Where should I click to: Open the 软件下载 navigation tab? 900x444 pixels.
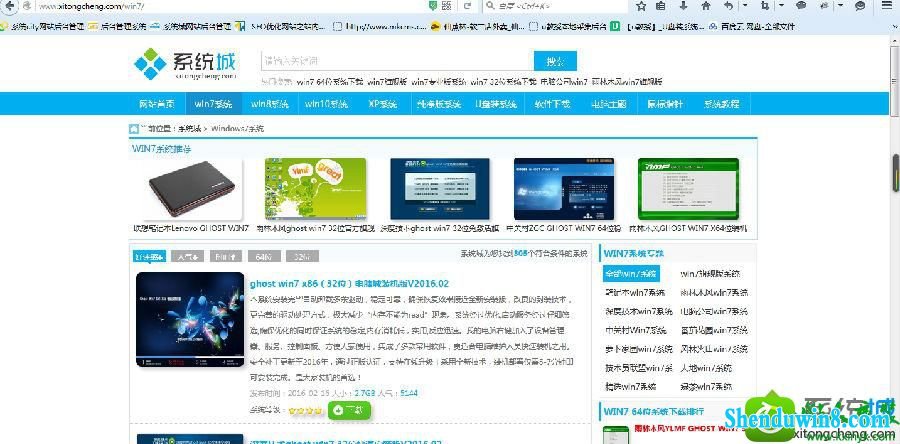[x=552, y=104]
